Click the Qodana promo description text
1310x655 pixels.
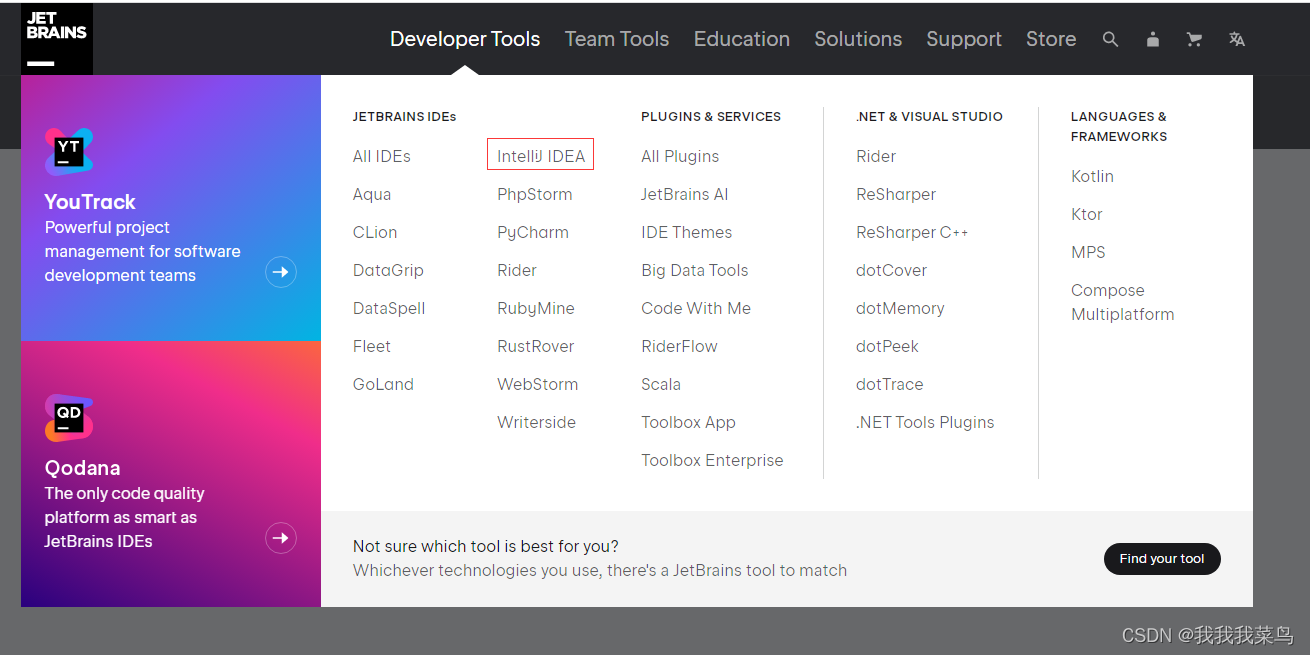(125, 517)
